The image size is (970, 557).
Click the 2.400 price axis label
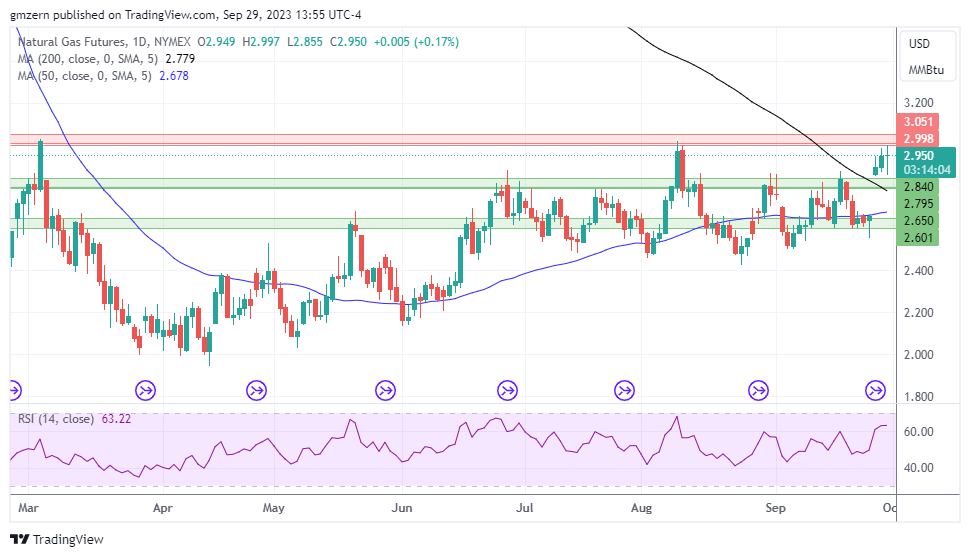(919, 270)
